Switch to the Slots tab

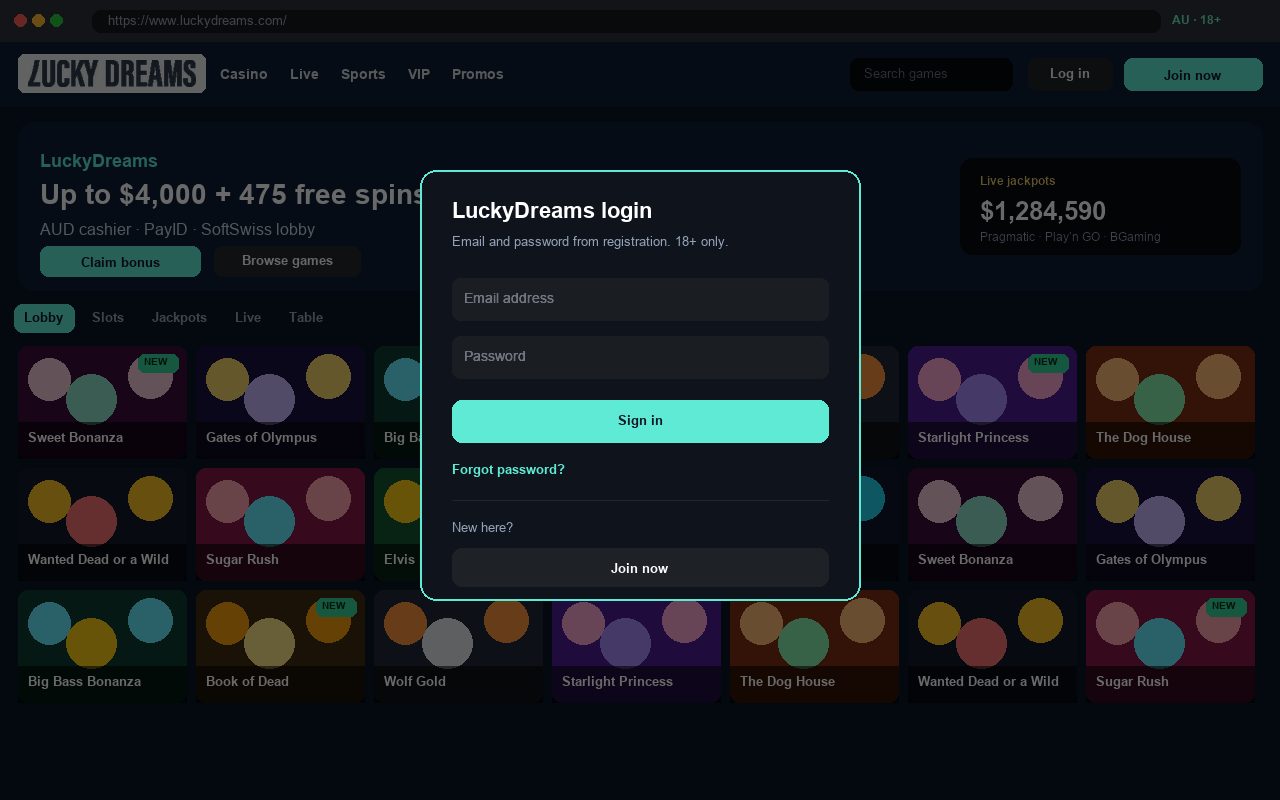108,318
